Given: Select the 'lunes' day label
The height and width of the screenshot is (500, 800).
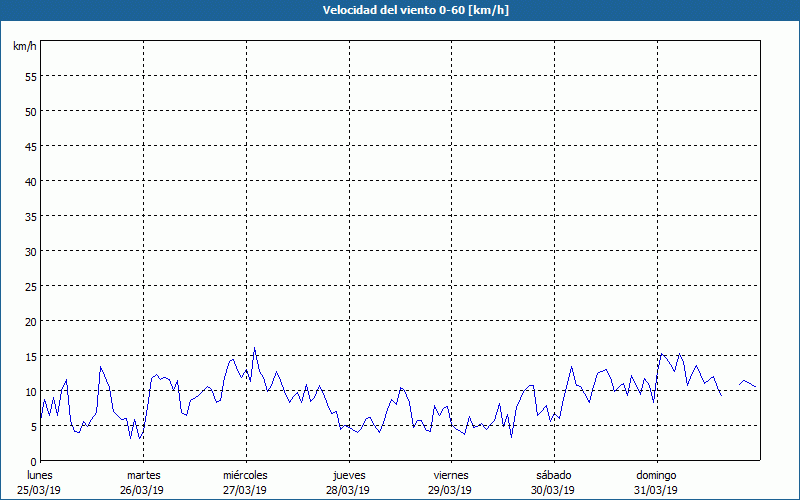Looking at the screenshot, I should (x=40, y=475).
